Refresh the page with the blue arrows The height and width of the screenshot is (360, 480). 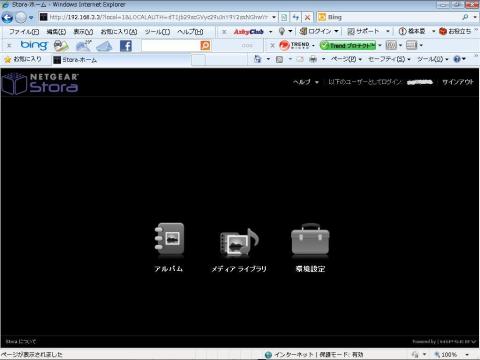point(296,17)
